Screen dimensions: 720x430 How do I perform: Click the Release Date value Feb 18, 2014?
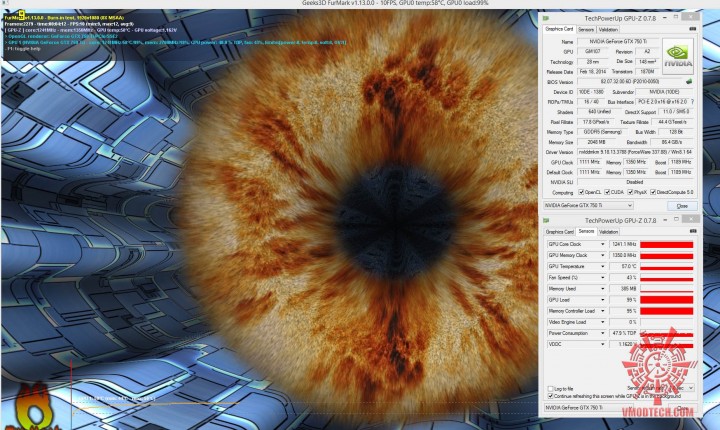(x=592, y=72)
